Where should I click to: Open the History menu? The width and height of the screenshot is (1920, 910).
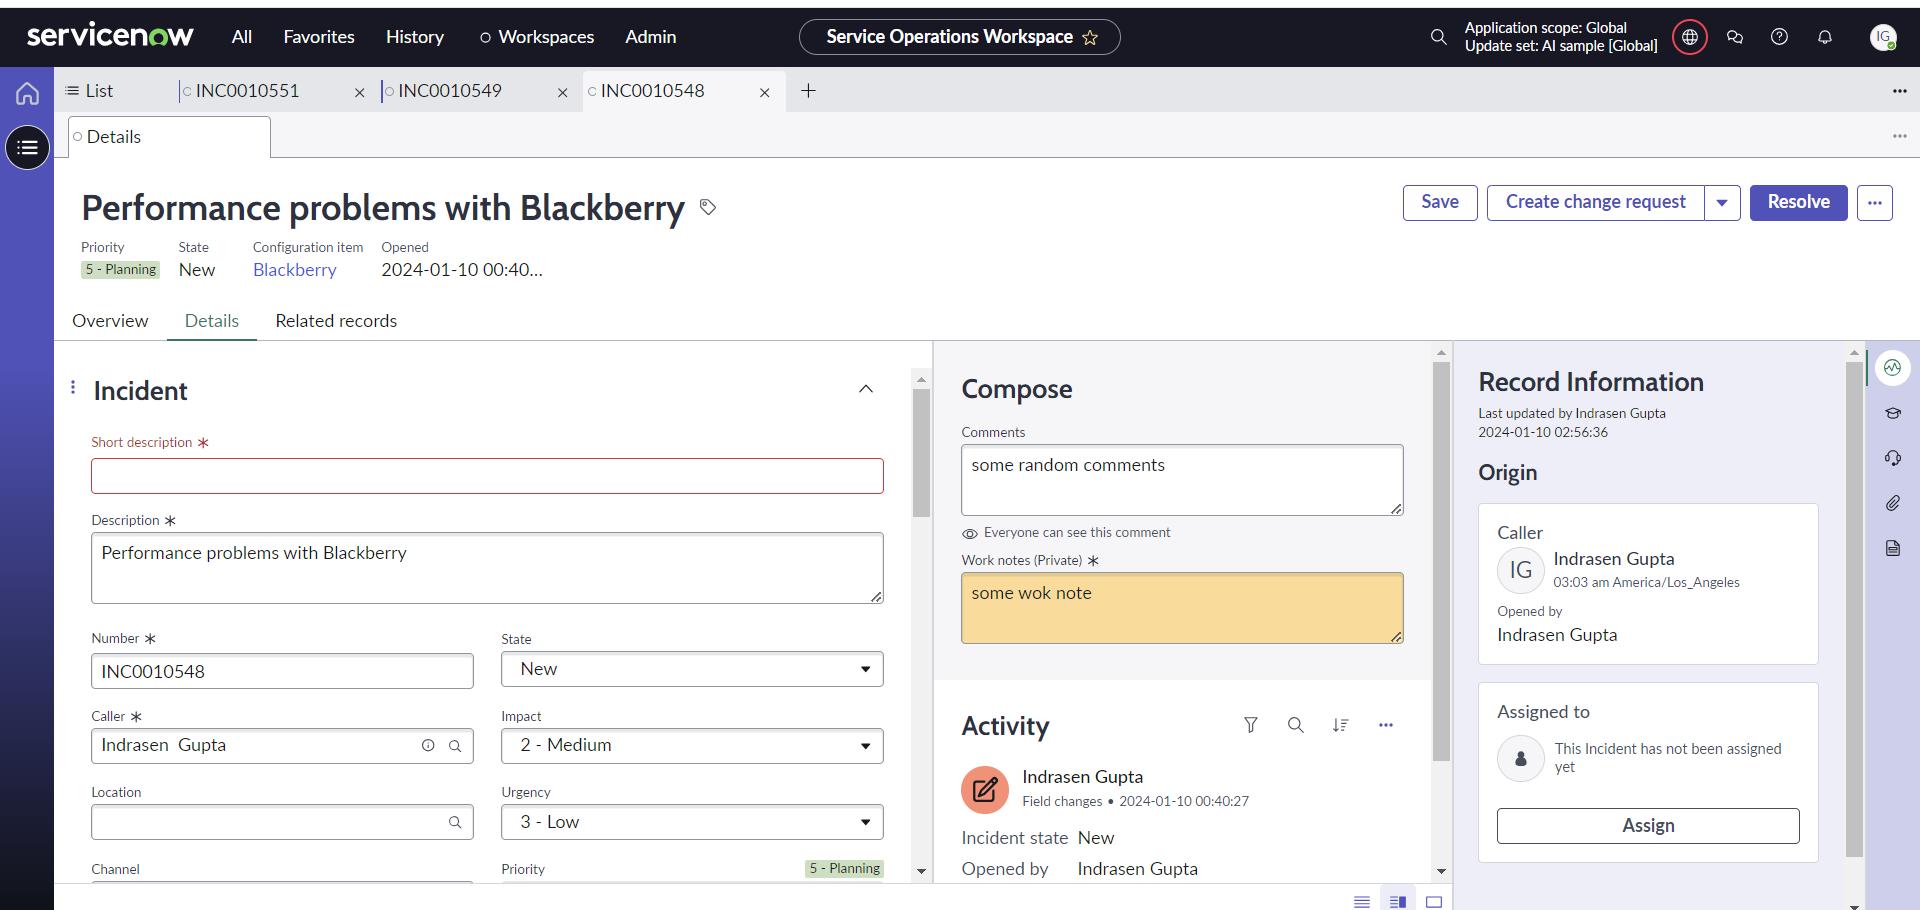[x=415, y=37]
